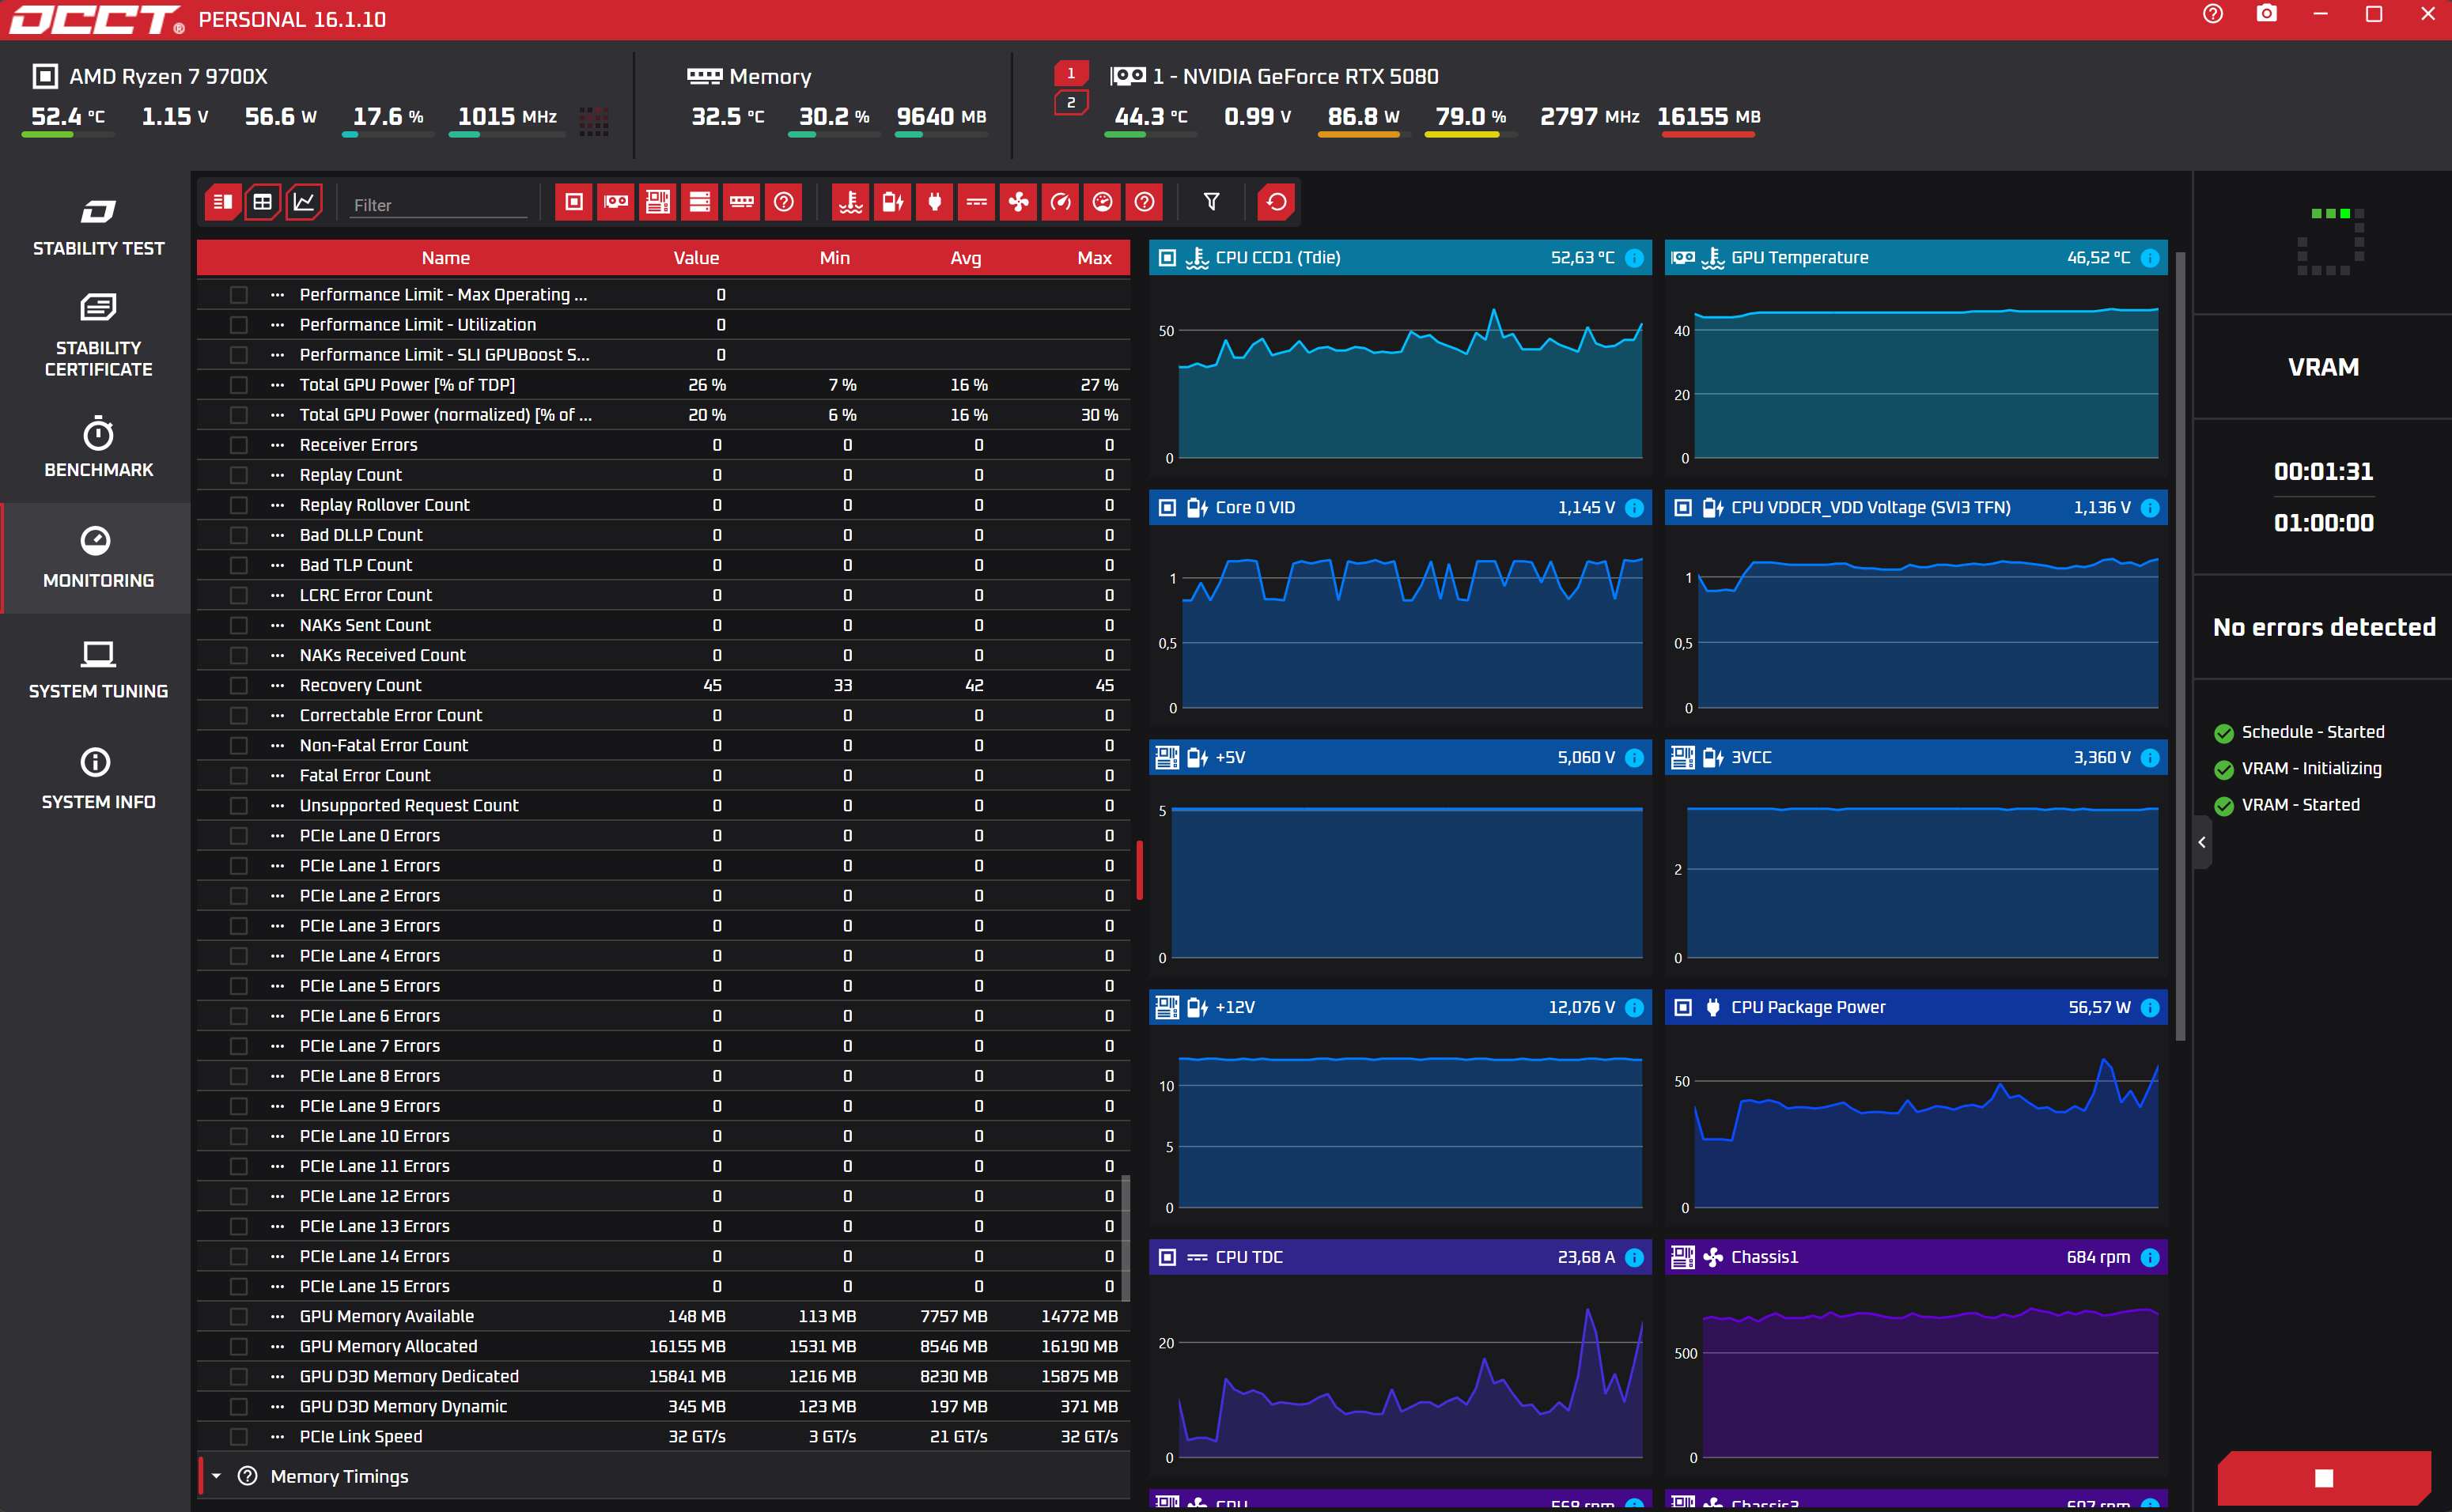Open options menu for GPU D3D Memory Dynamic

tap(277, 1406)
